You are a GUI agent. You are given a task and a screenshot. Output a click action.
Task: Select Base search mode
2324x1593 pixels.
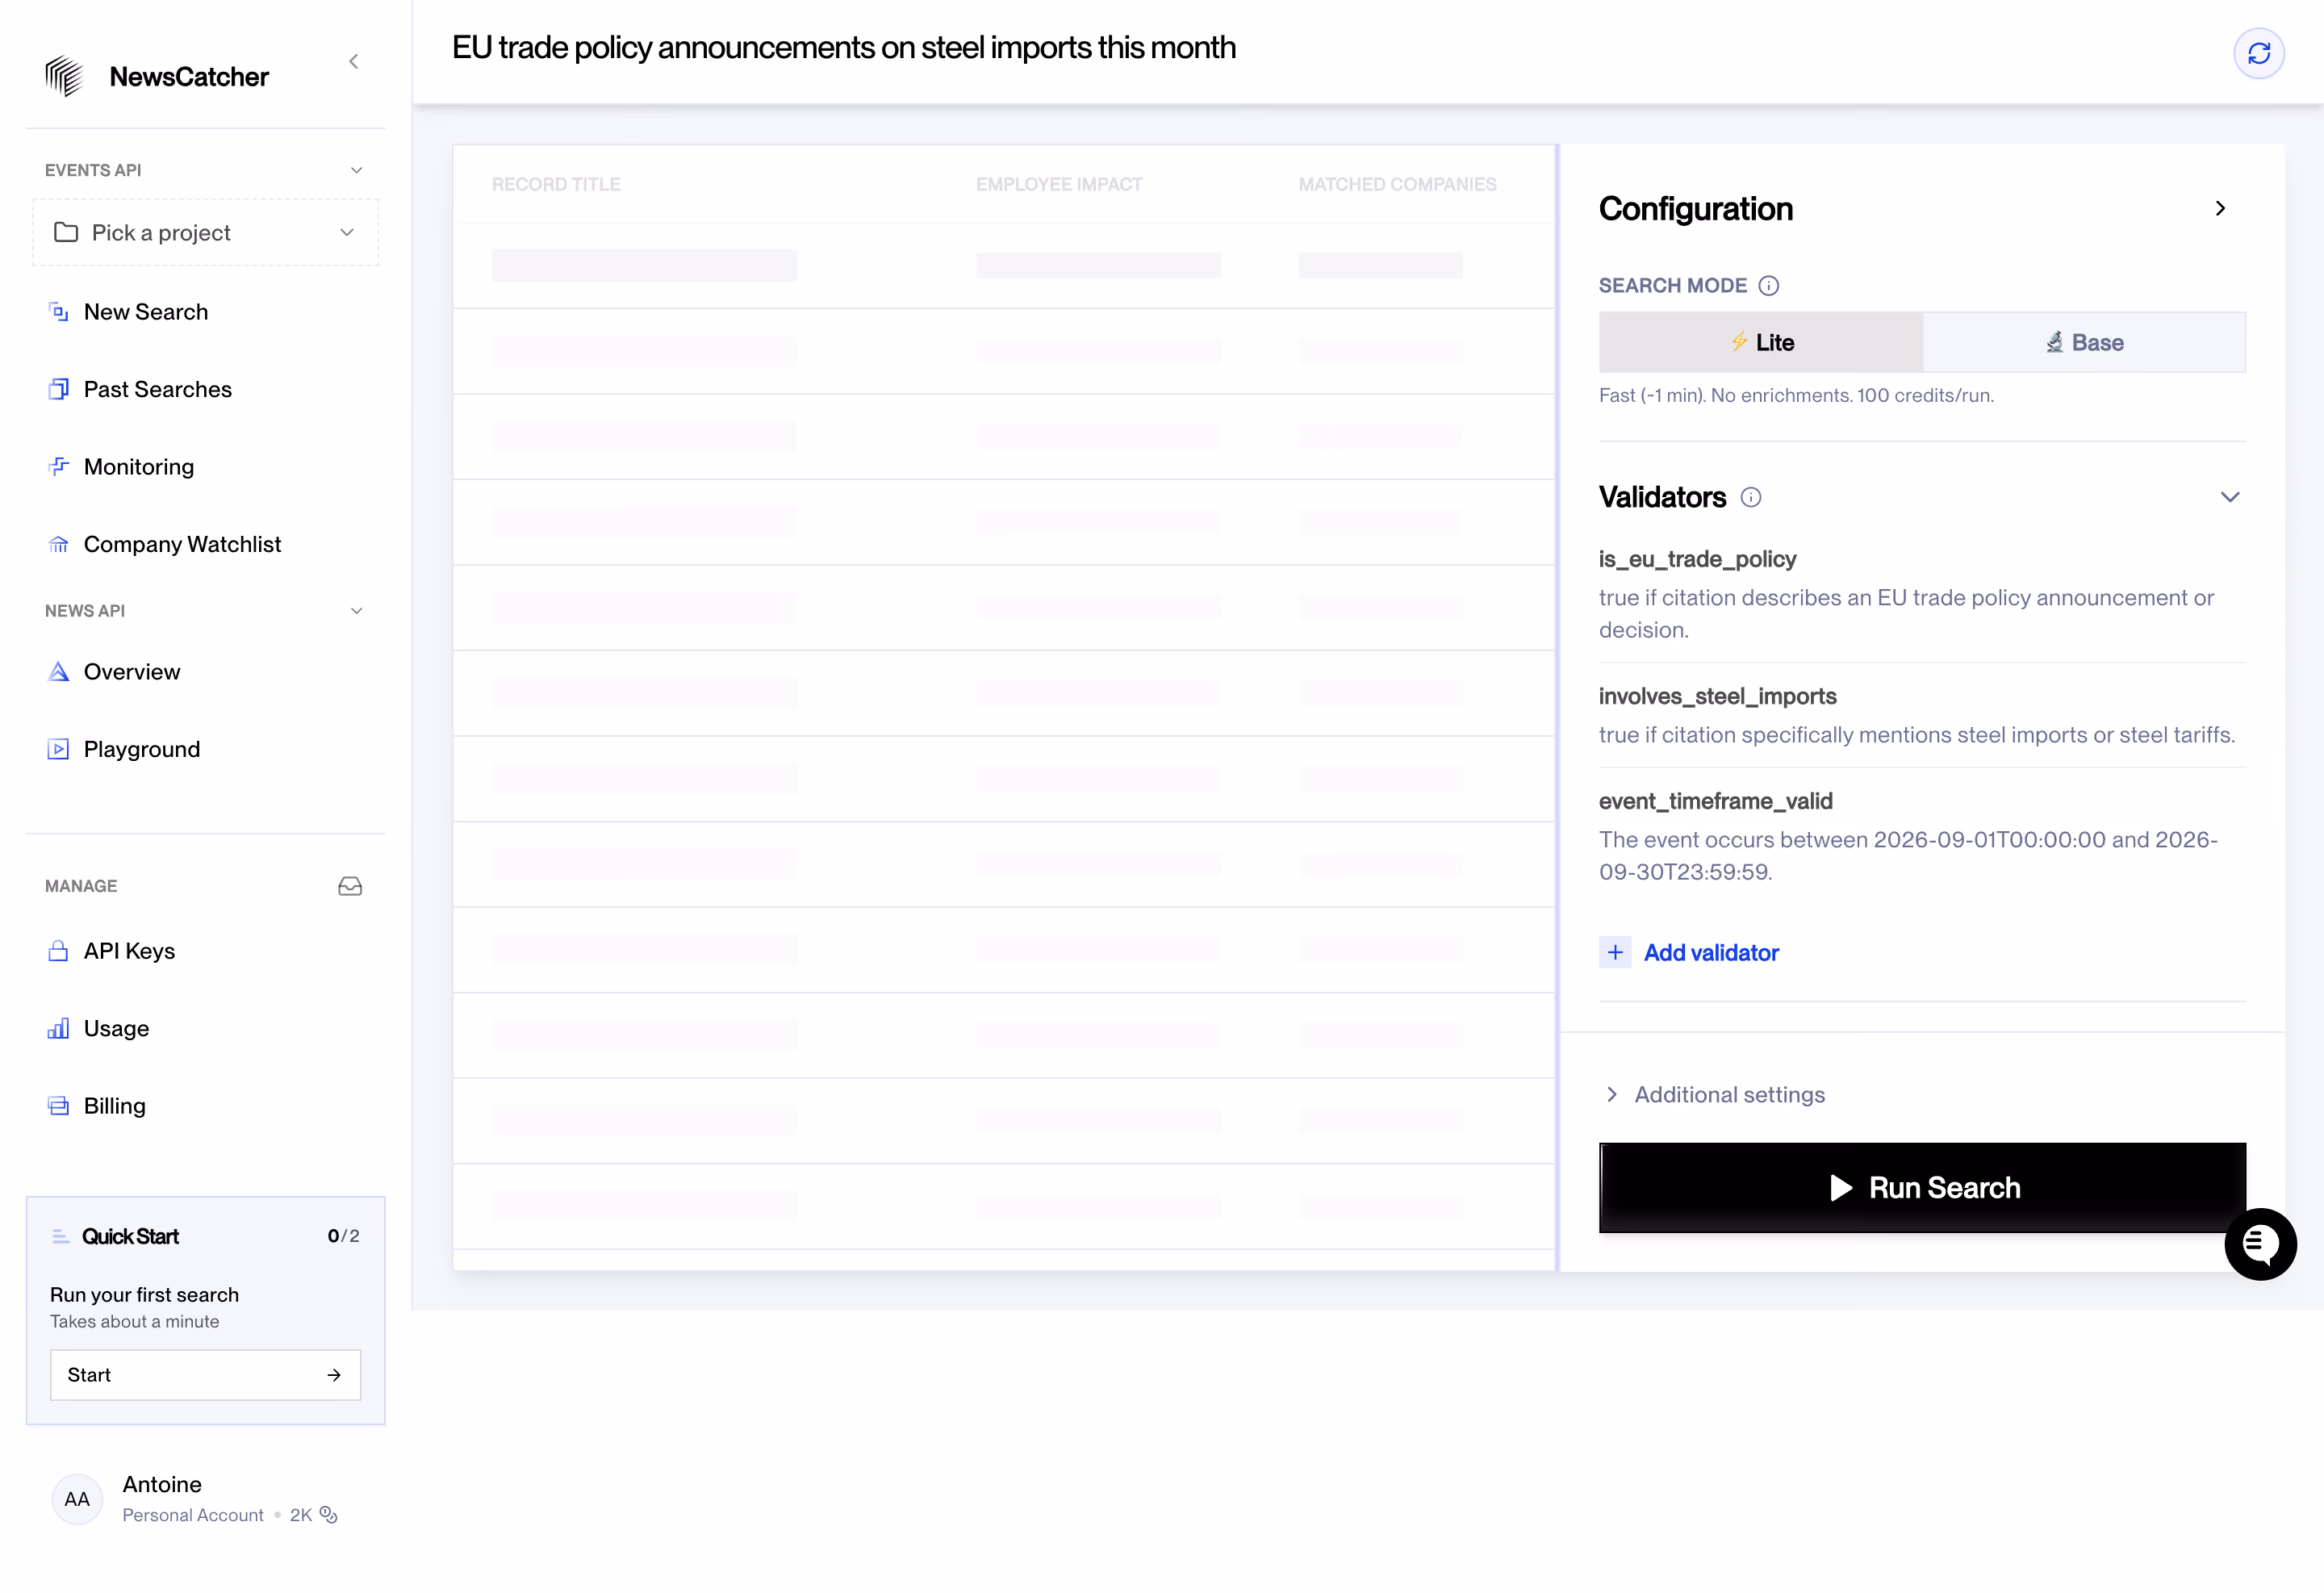point(2083,342)
